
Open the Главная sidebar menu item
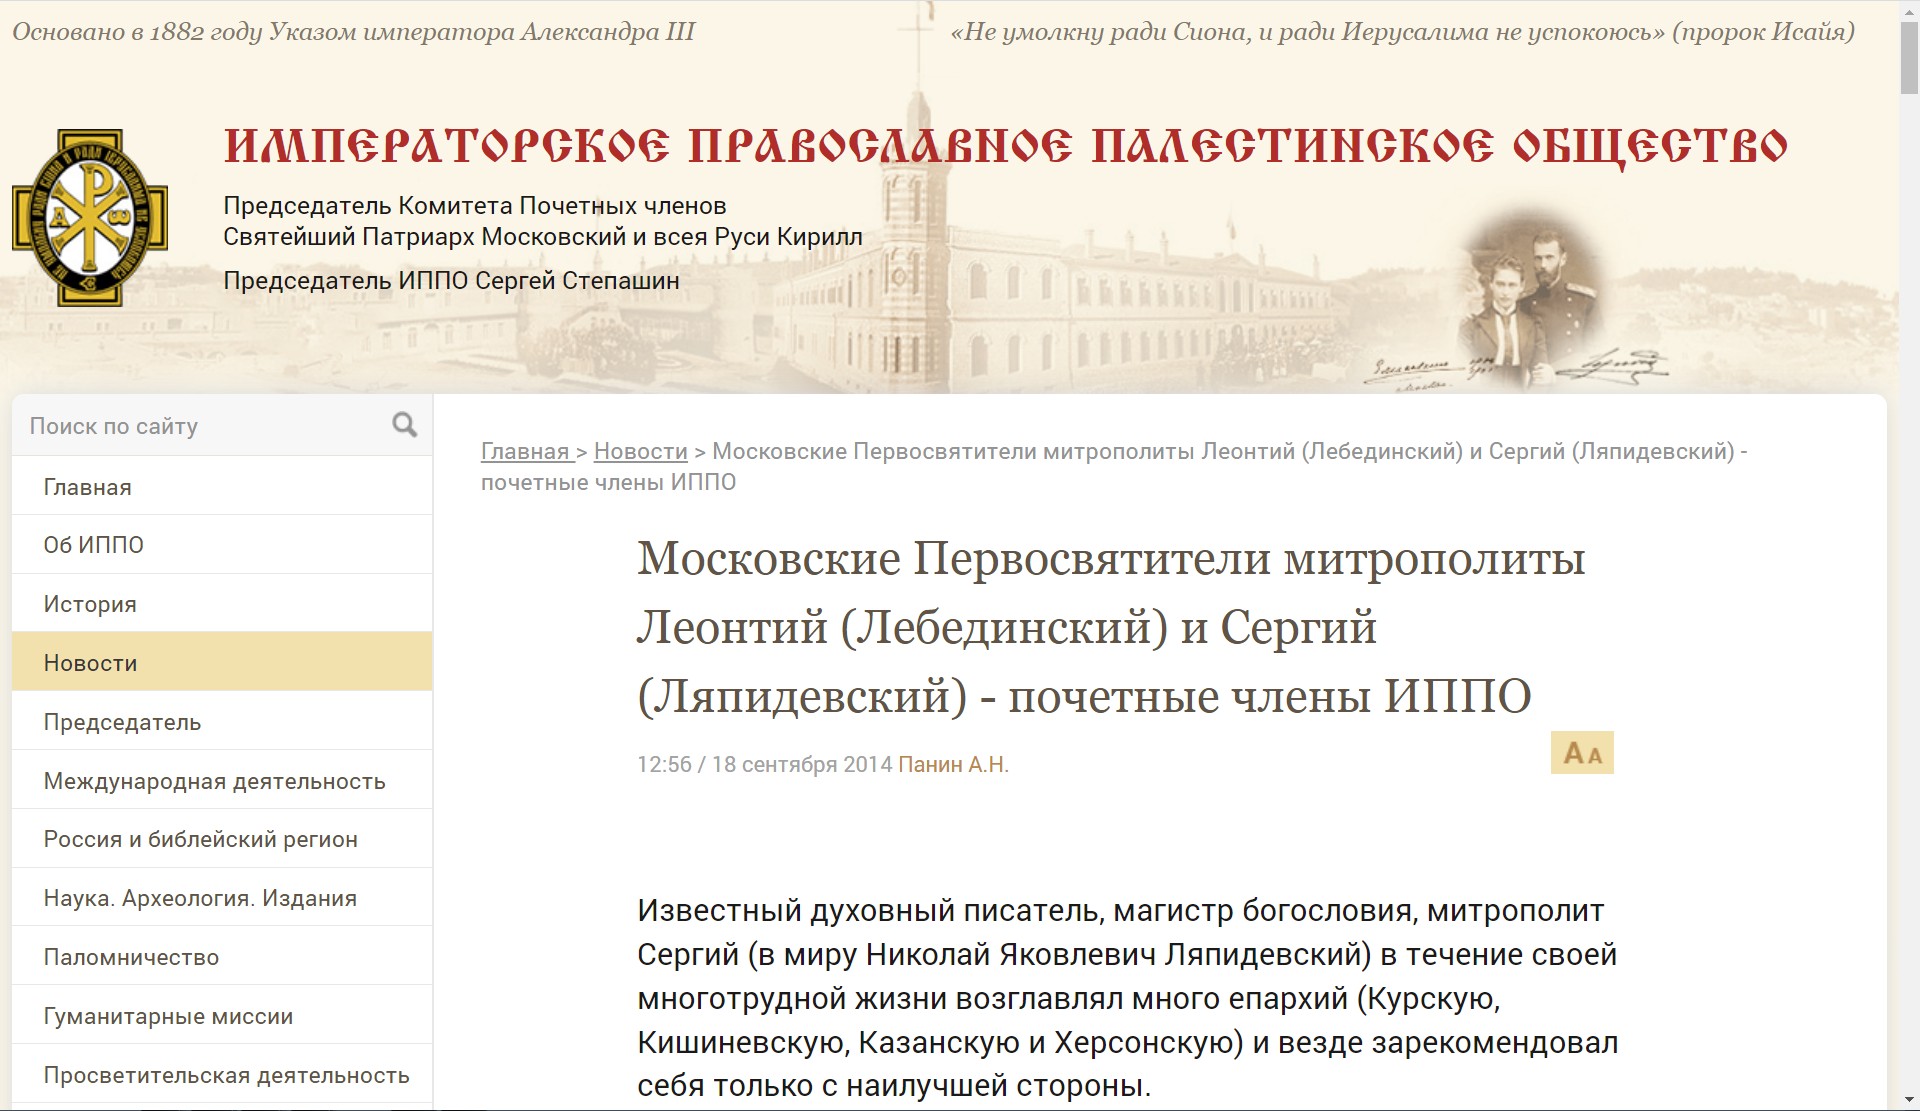point(222,487)
